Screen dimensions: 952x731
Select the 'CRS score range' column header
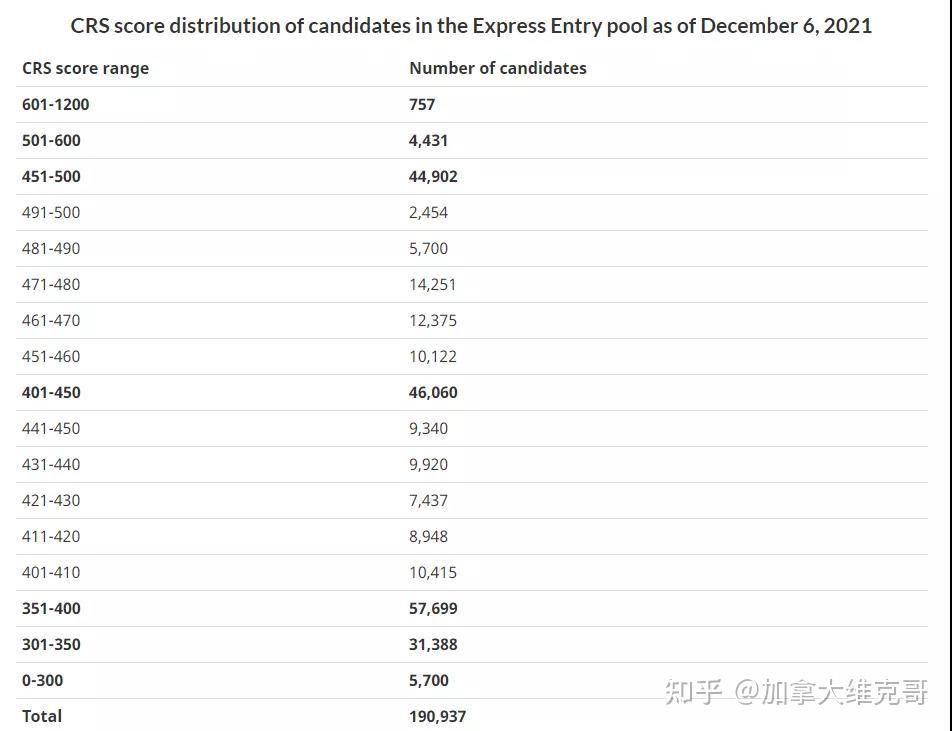[86, 68]
